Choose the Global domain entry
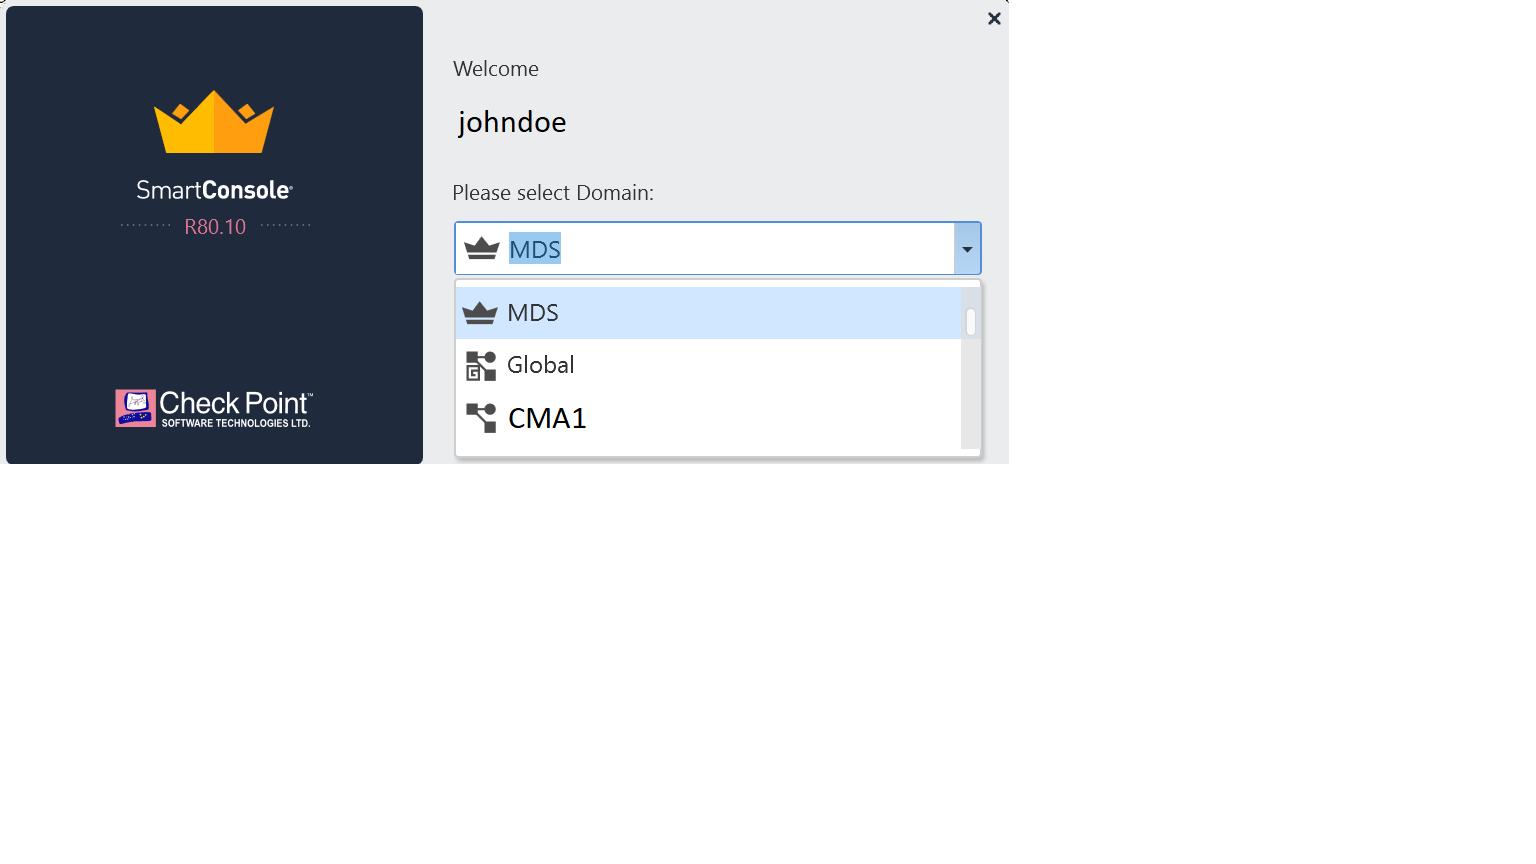The image size is (1536, 864). point(708,365)
